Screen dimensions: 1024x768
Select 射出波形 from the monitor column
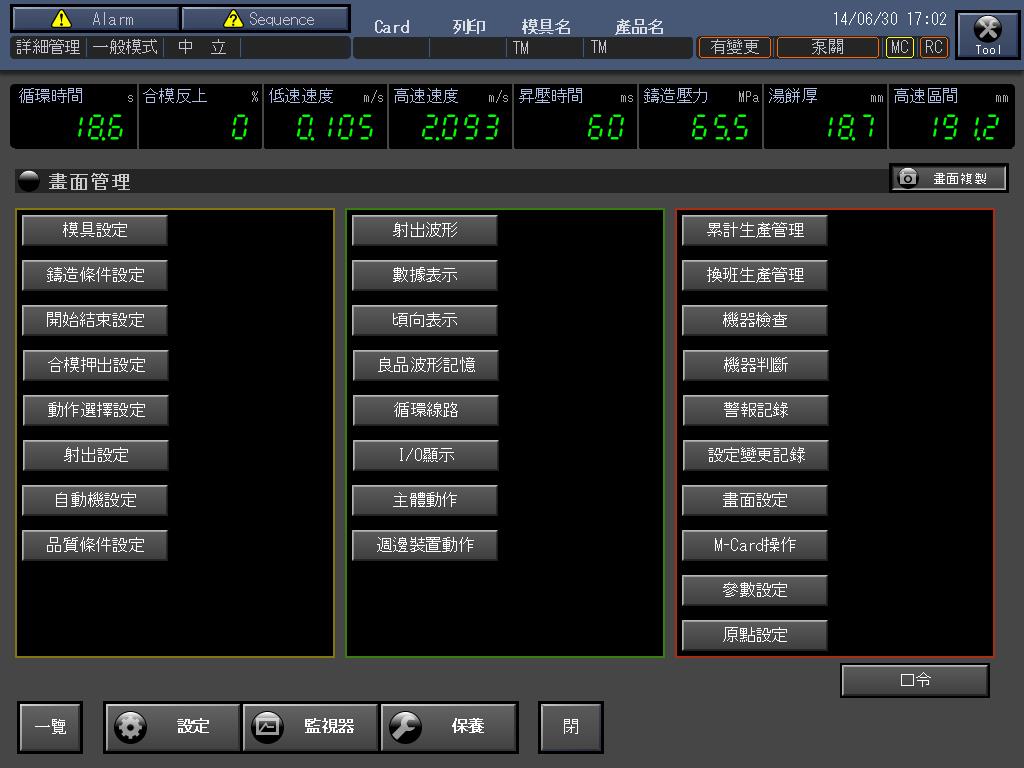tap(425, 230)
